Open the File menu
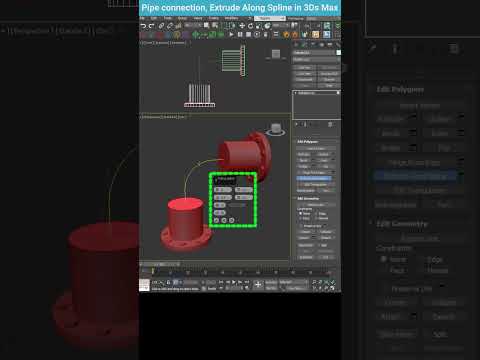This screenshot has width=480, height=360. click(x=143, y=18)
